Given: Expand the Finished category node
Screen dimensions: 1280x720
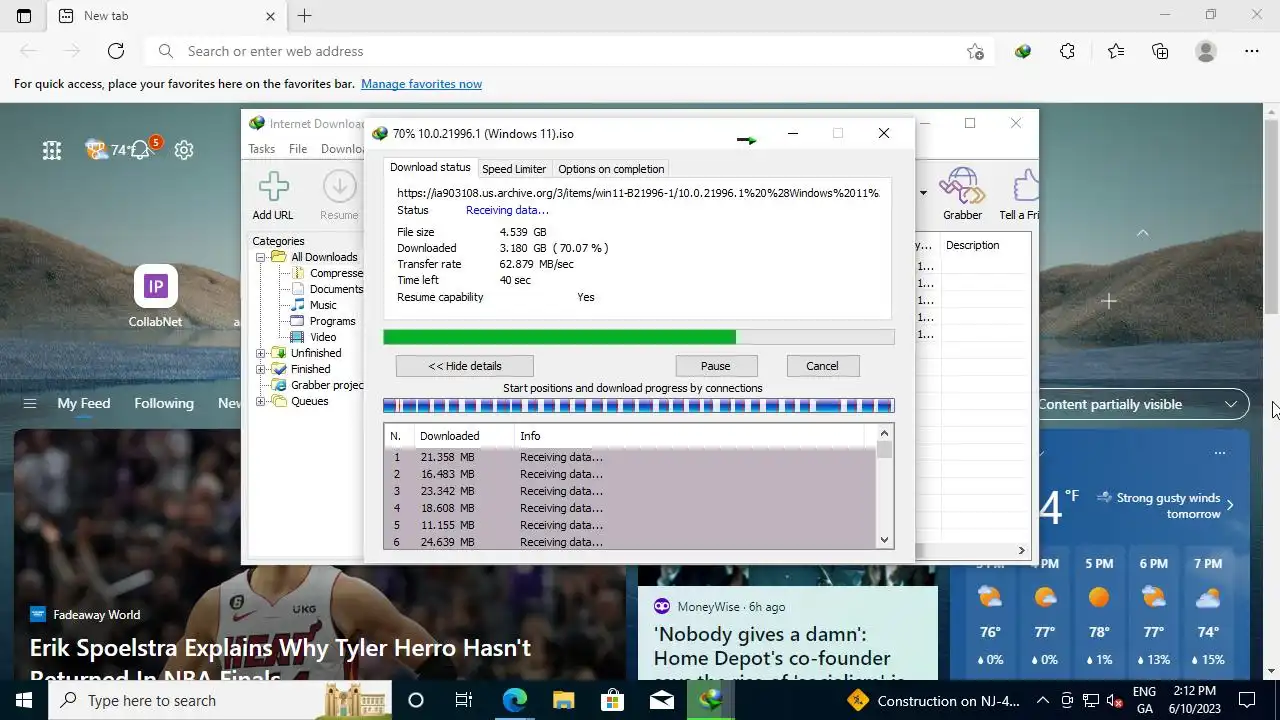Looking at the screenshot, I should click(261, 369).
